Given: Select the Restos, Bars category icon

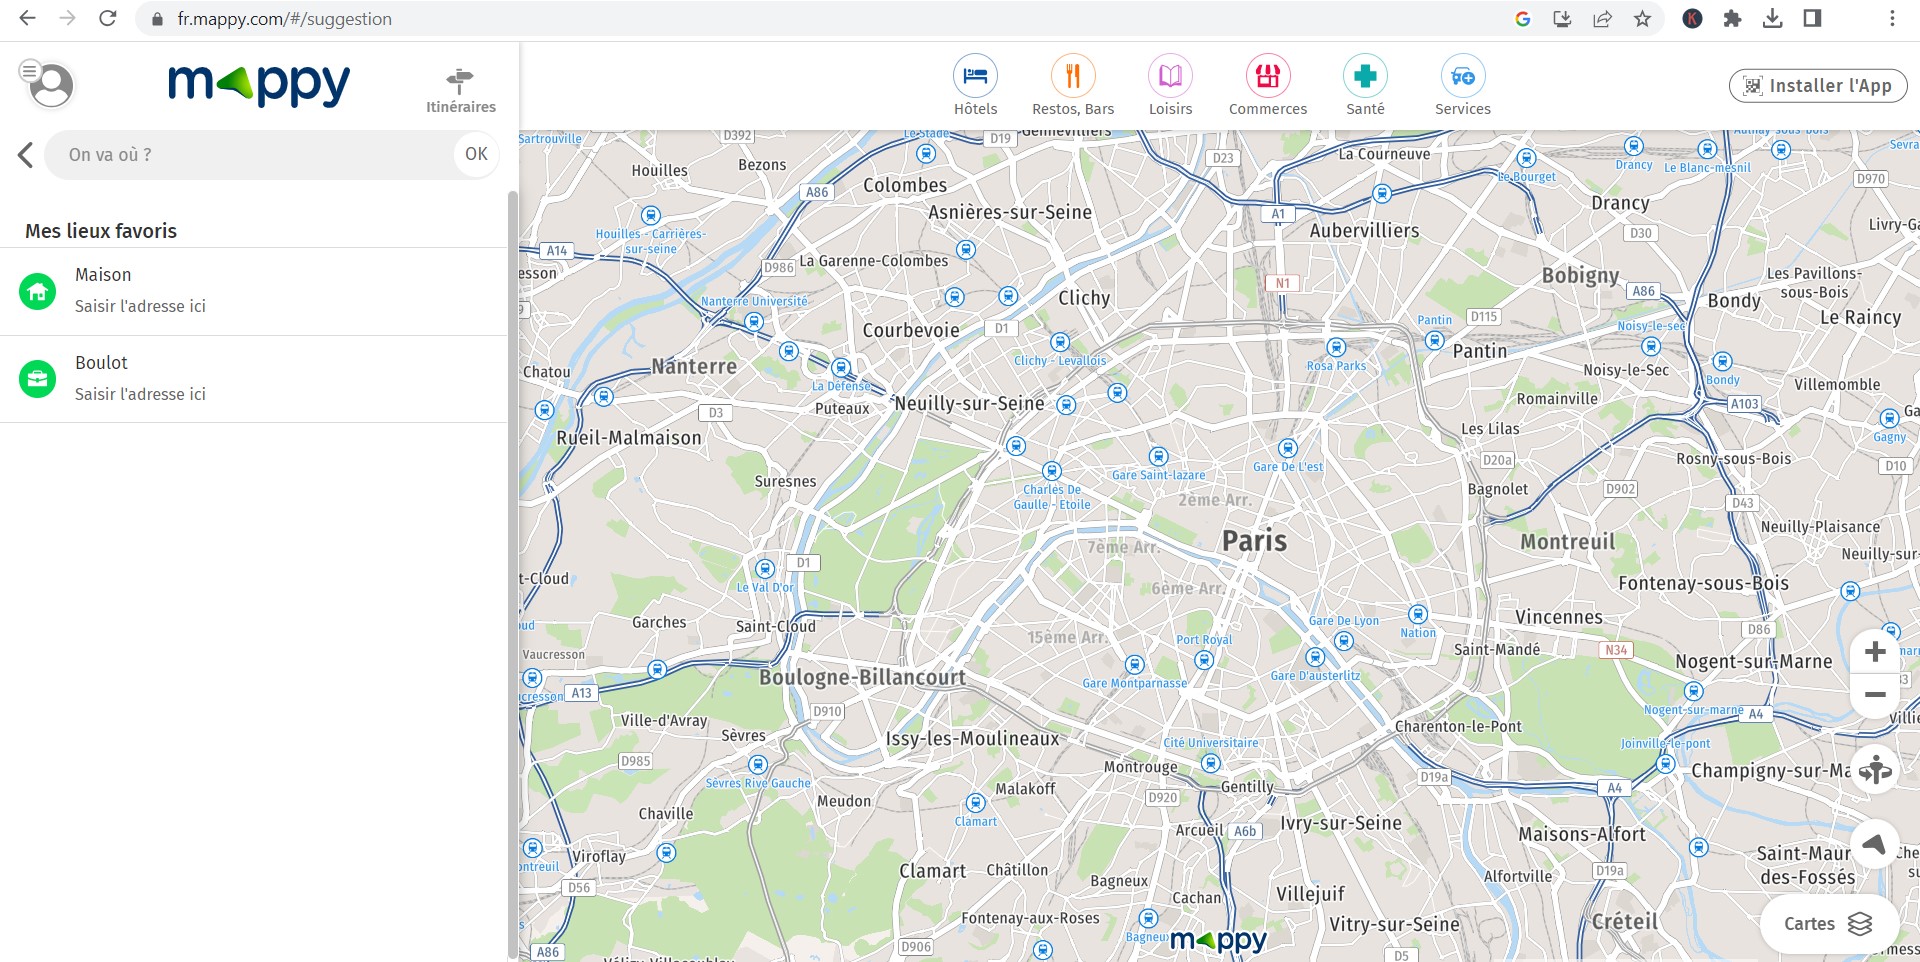Looking at the screenshot, I should pos(1072,77).
